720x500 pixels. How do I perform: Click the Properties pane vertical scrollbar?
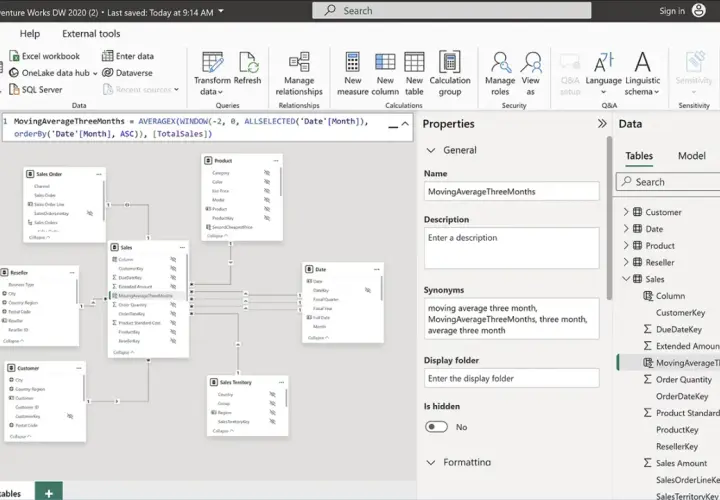[x=609, y=219]
